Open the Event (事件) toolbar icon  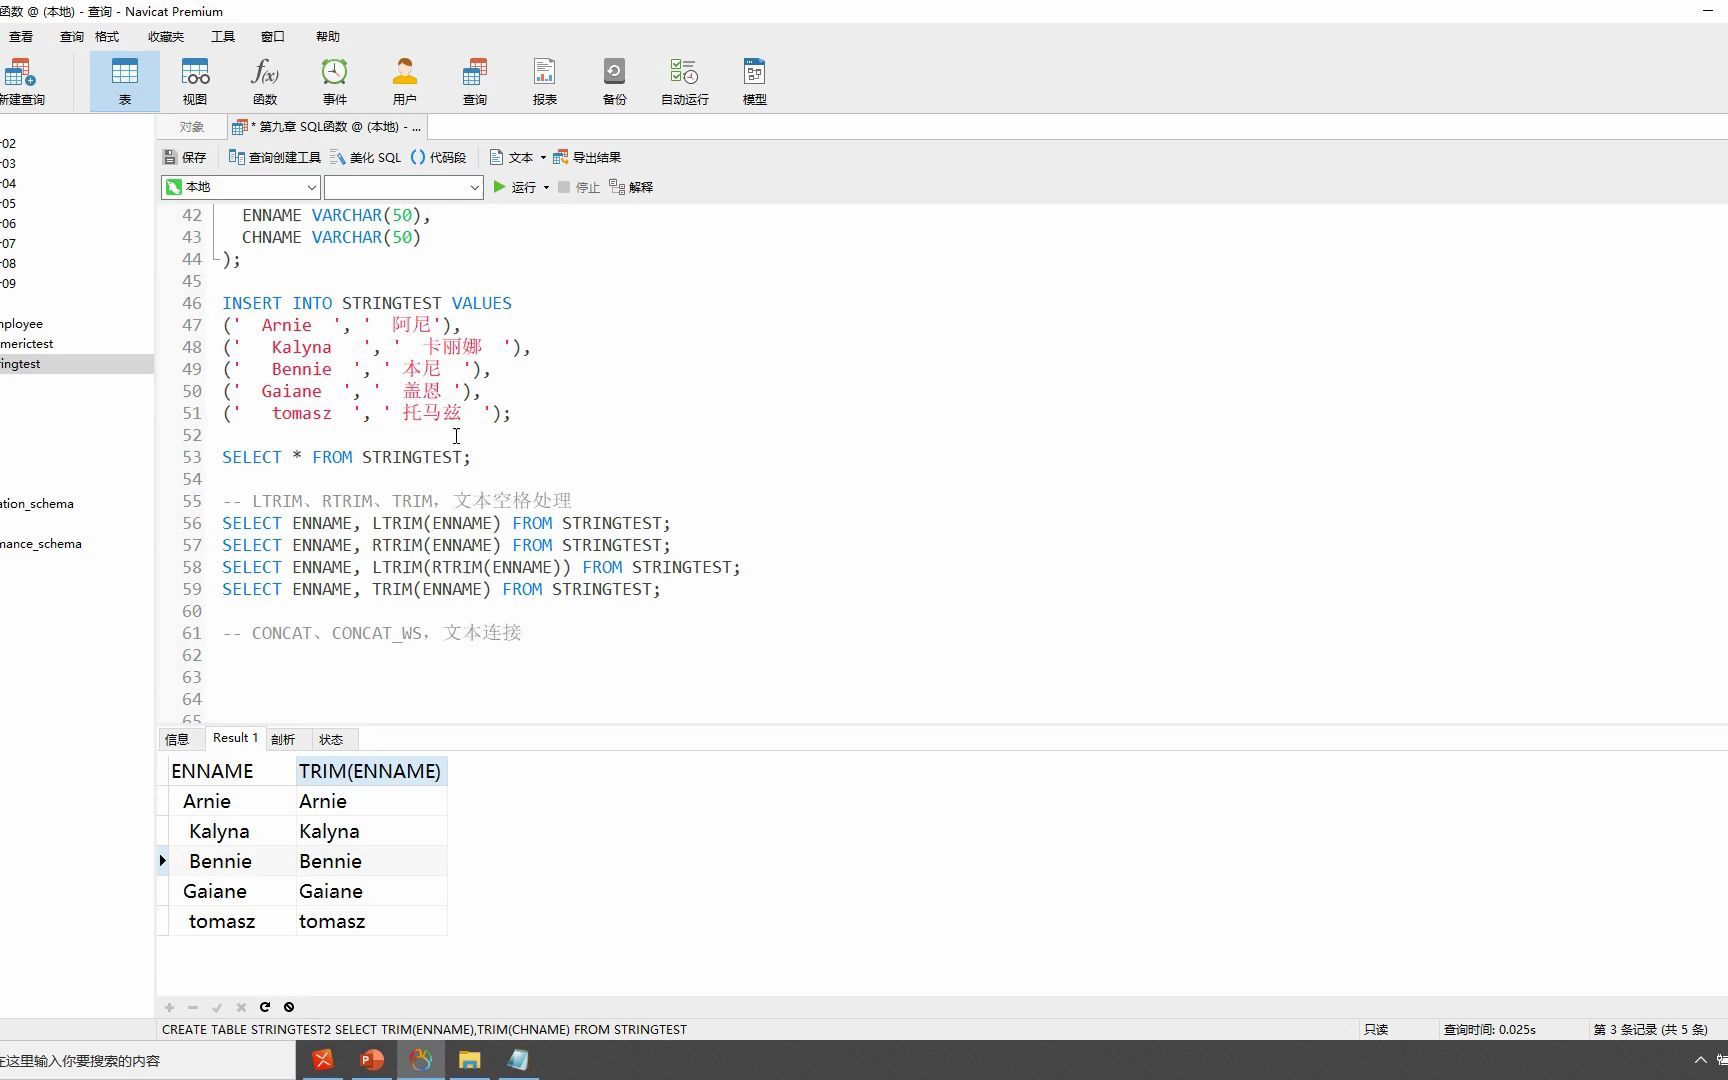(335, 81)
